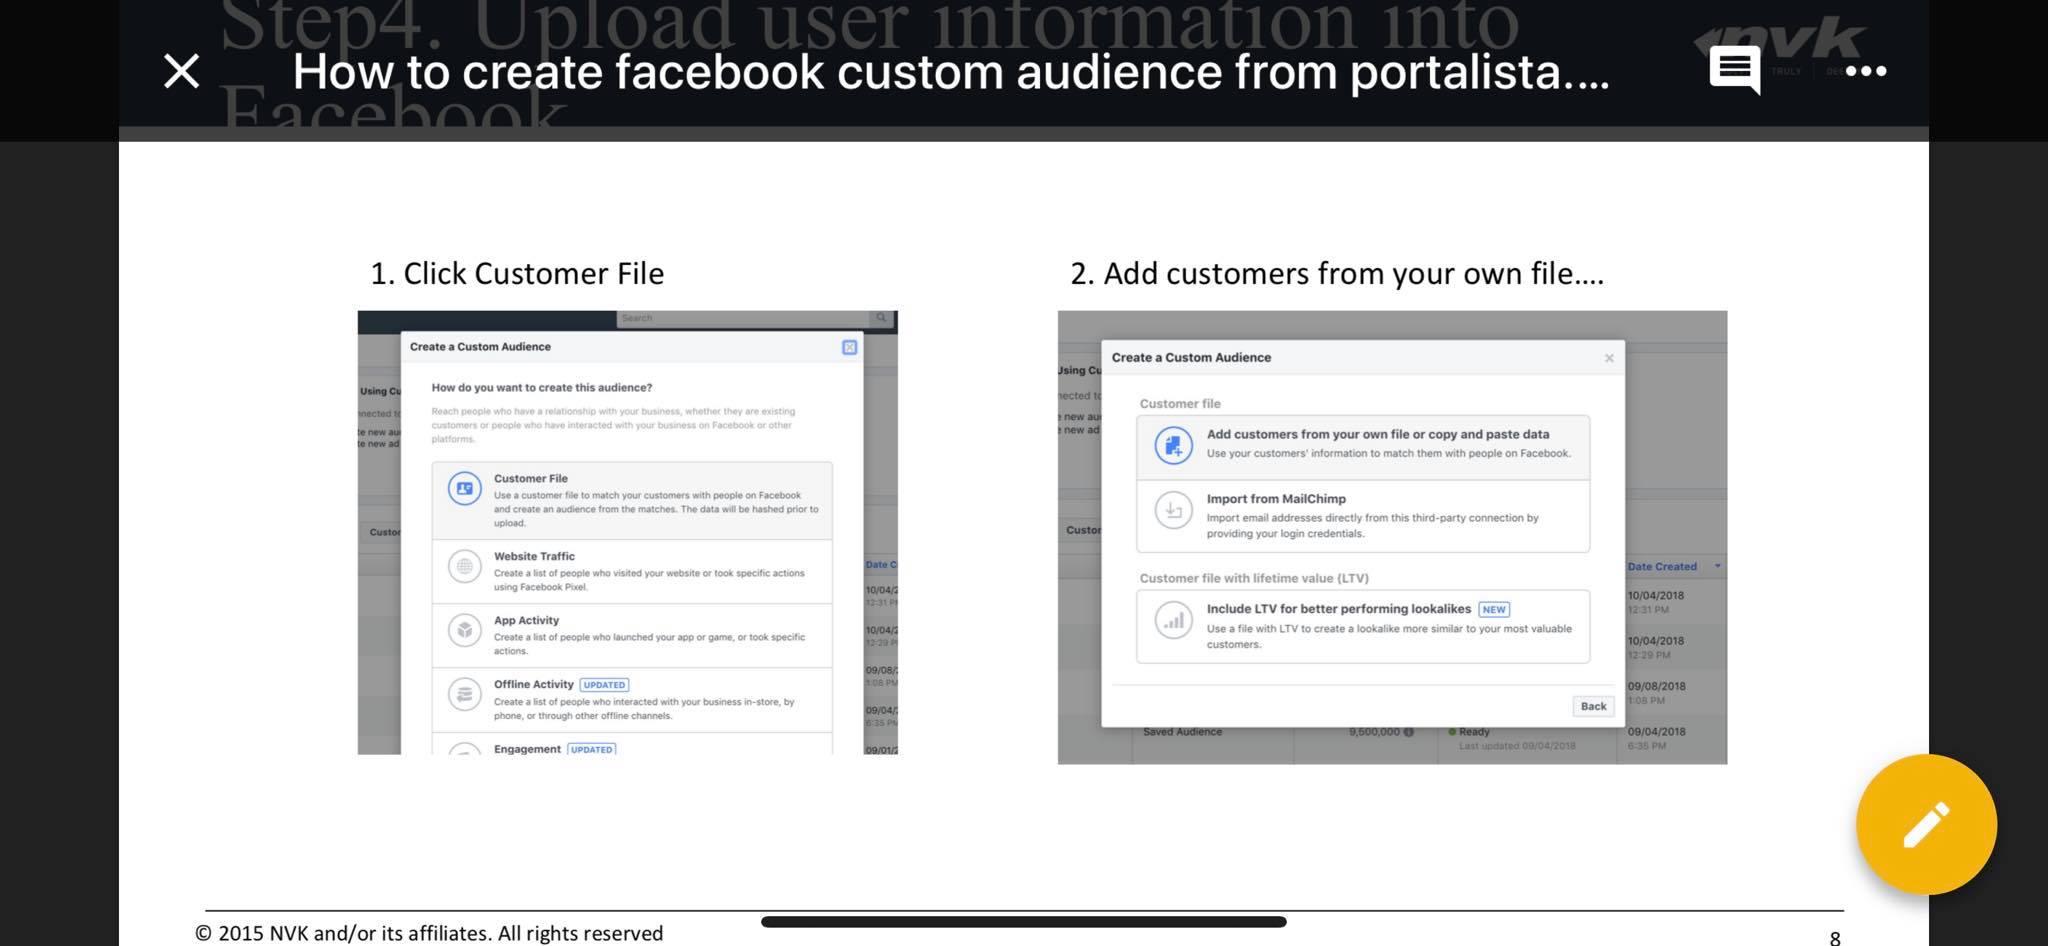This screenshot has height=946, width=2048.
Task: Click the Offline Activity store icon
Action: (464, 694)
